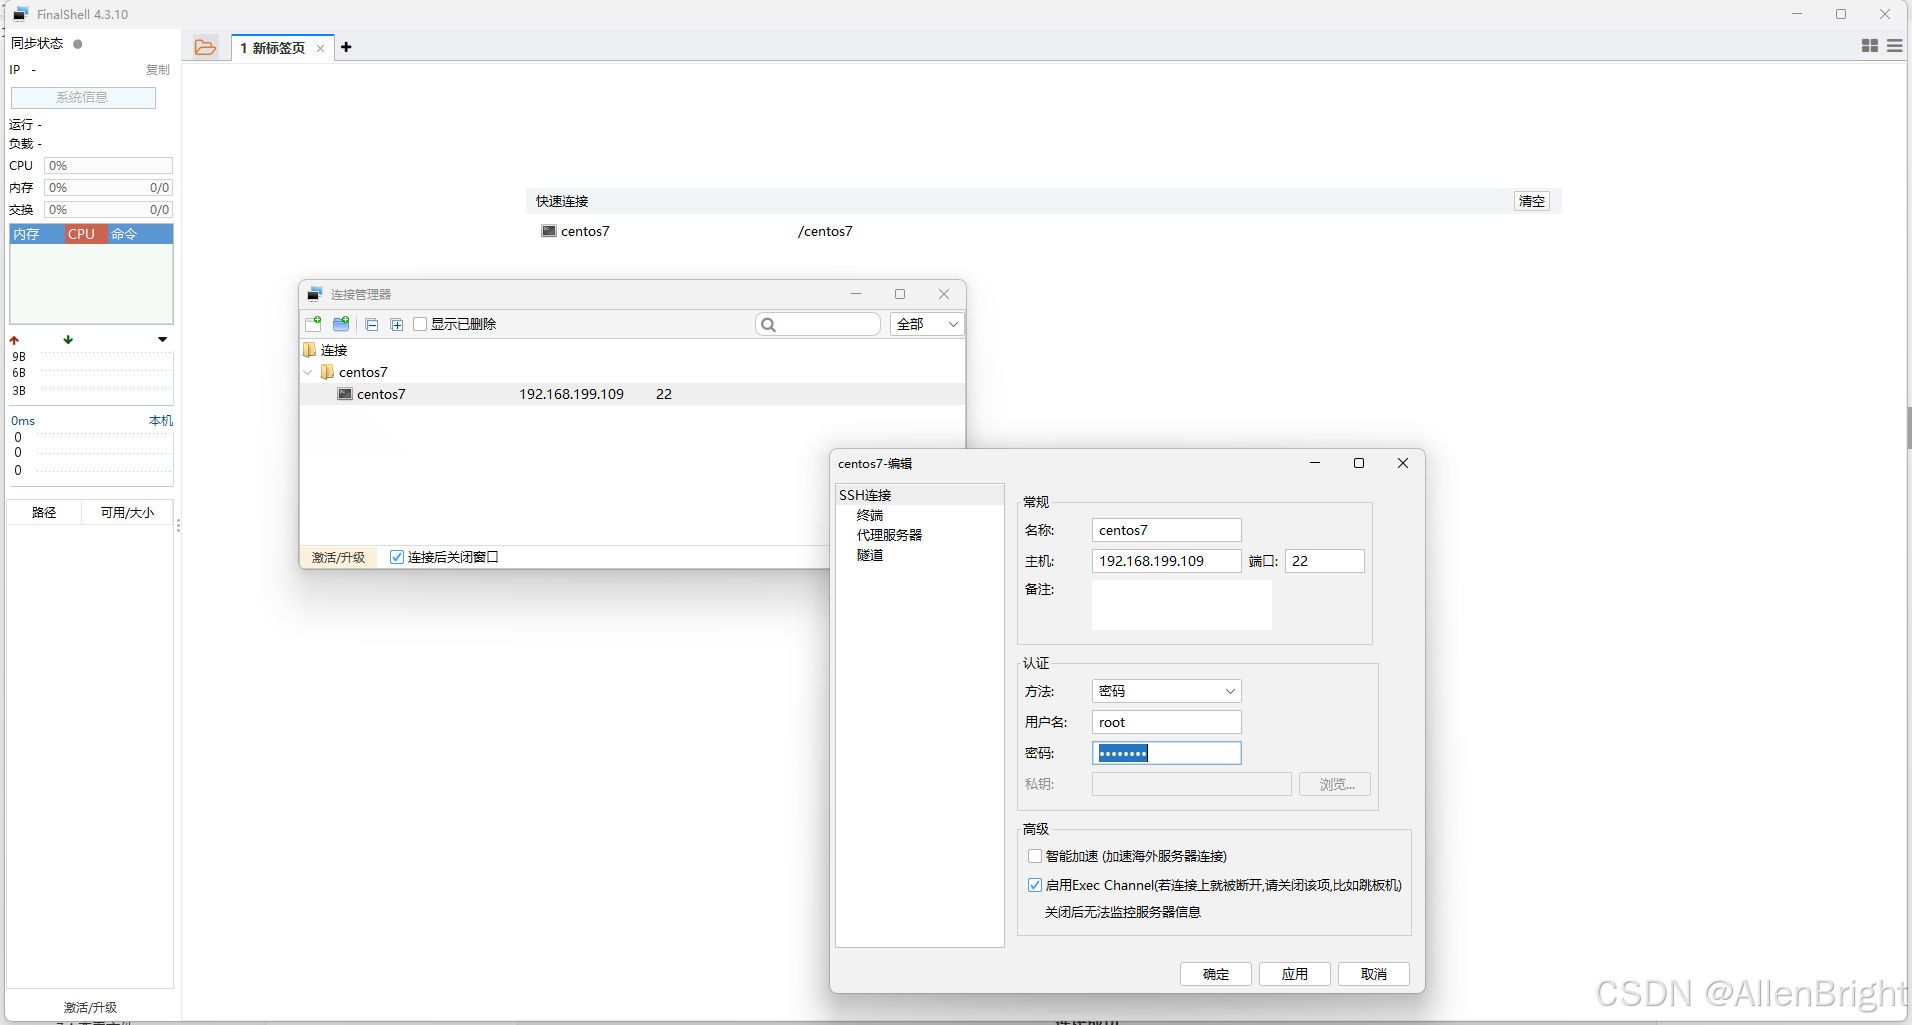Toggle 连接后关闭窗口 checkbox
Image resolution: width=1912 pixels, height=1025 pixels.
pos(397,557)
